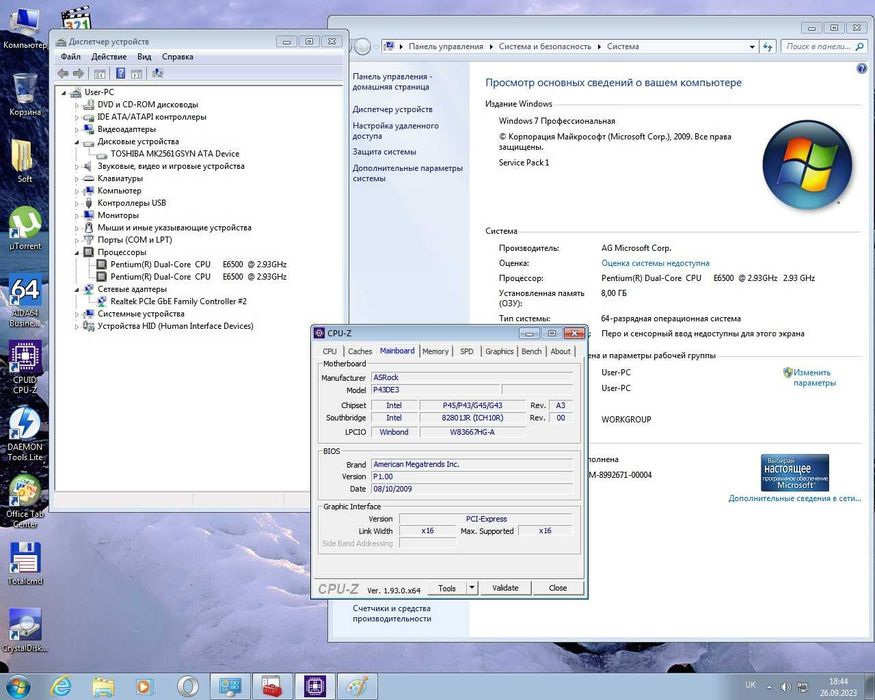Expand IDE ATA/ATAPI контроллеры node
The height and width of the screenshot is (700, 875).
pos(77,117)
